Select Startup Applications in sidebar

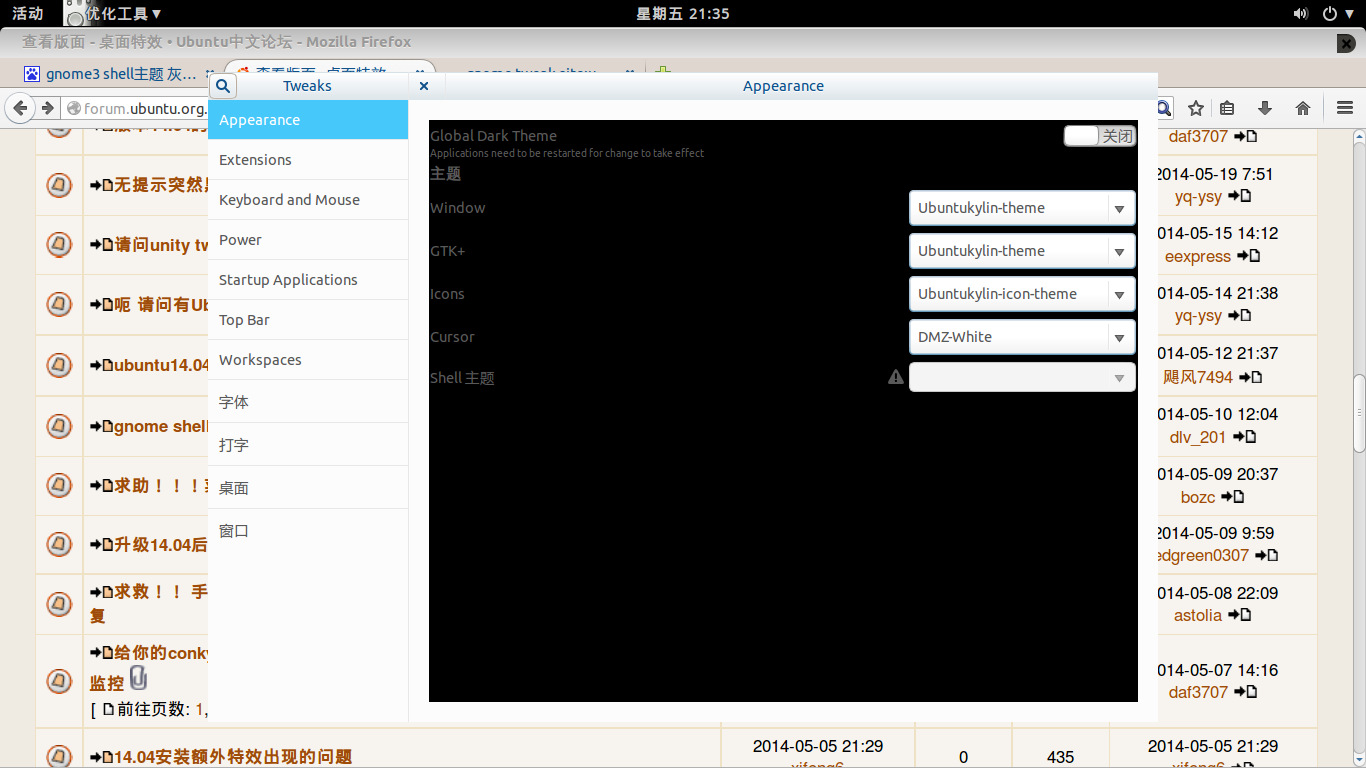coord(308,280)
